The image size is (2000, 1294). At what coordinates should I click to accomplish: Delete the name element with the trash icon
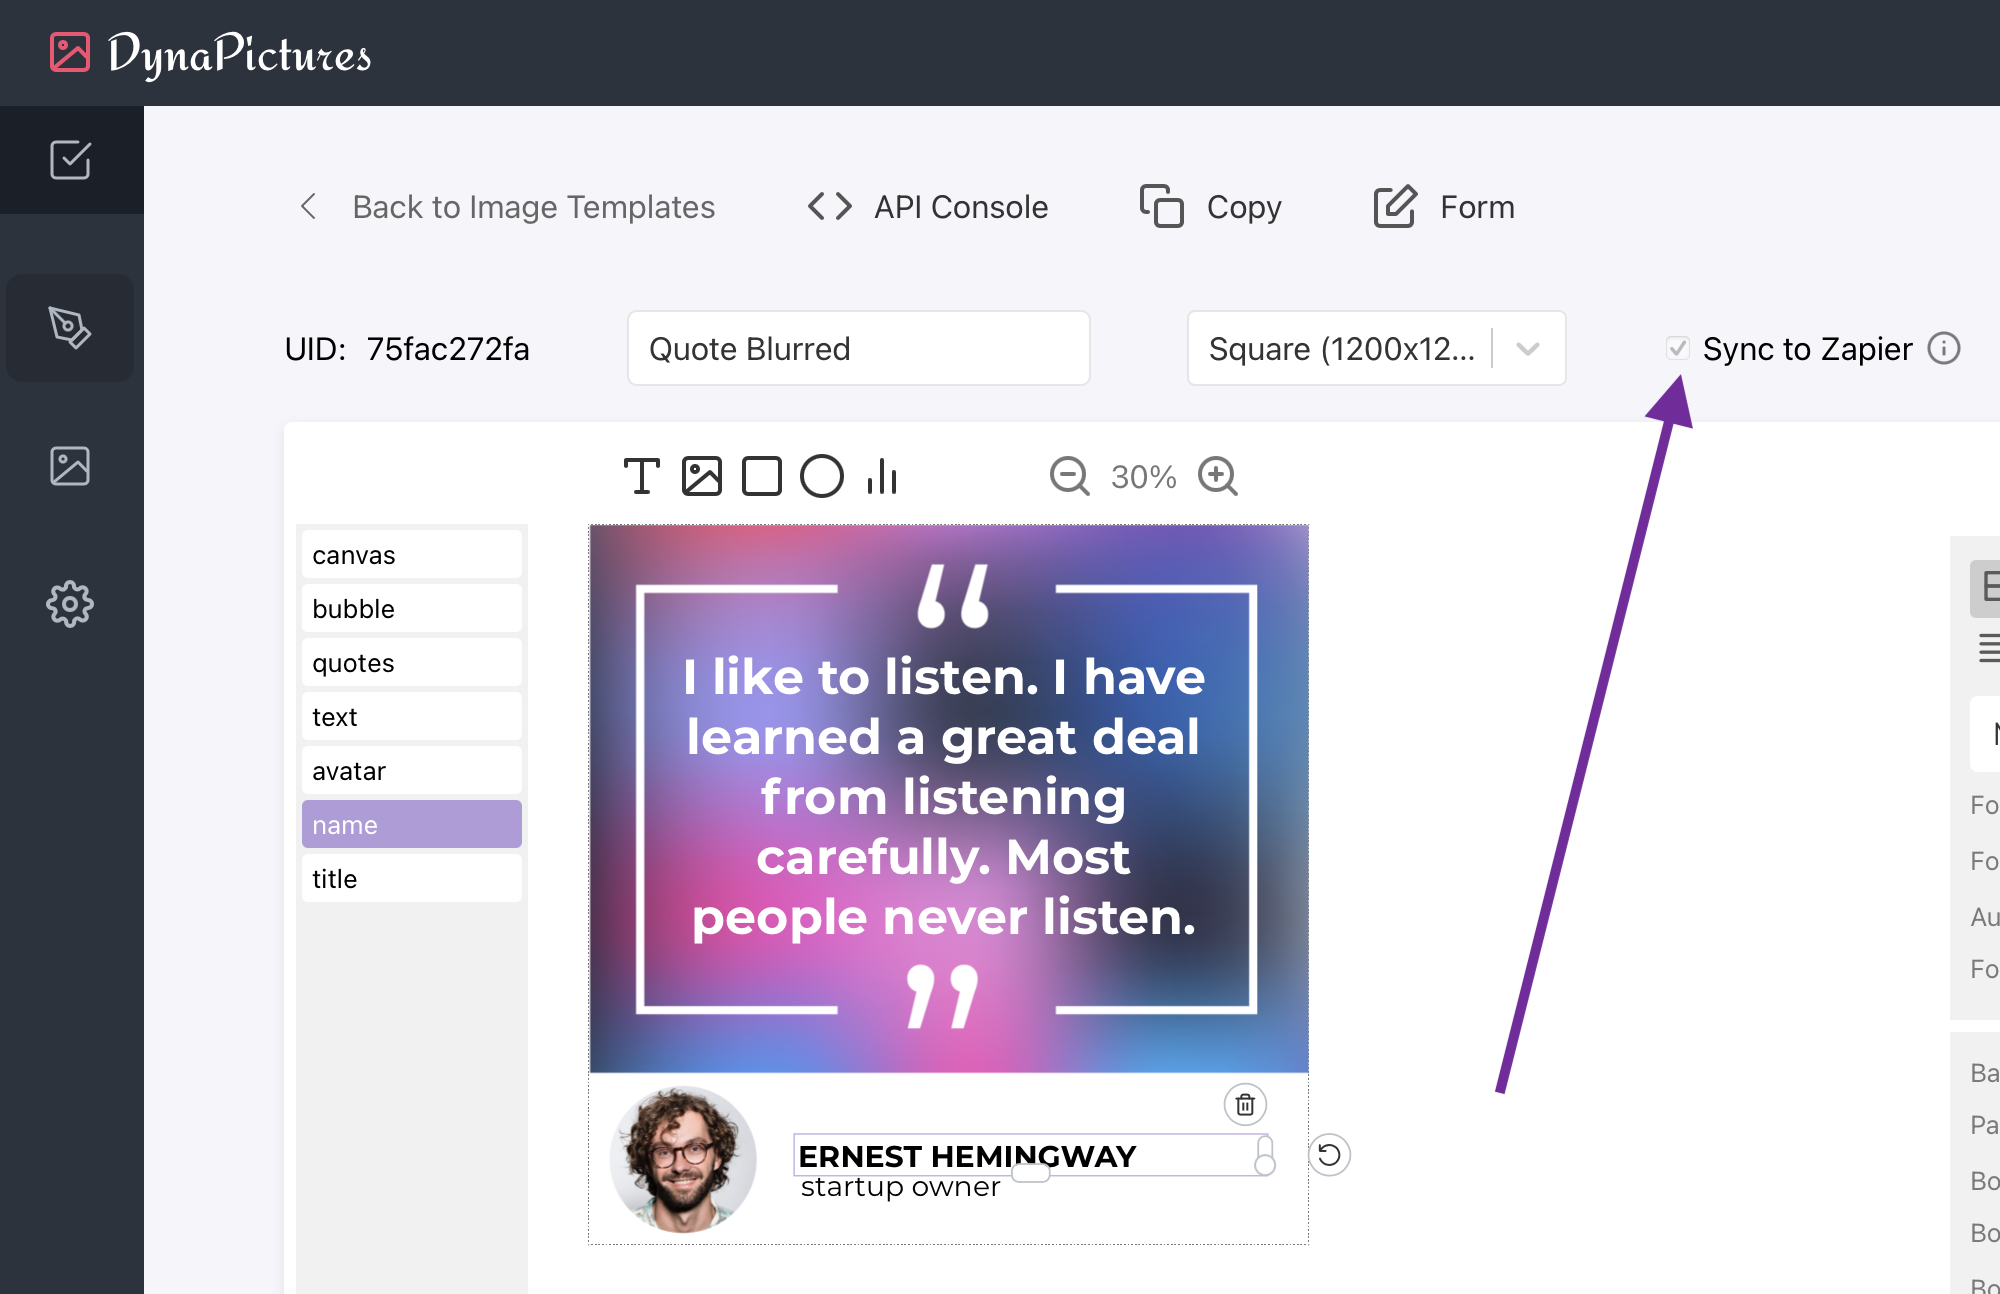pyautogui.click(x=1244, y=1104)
